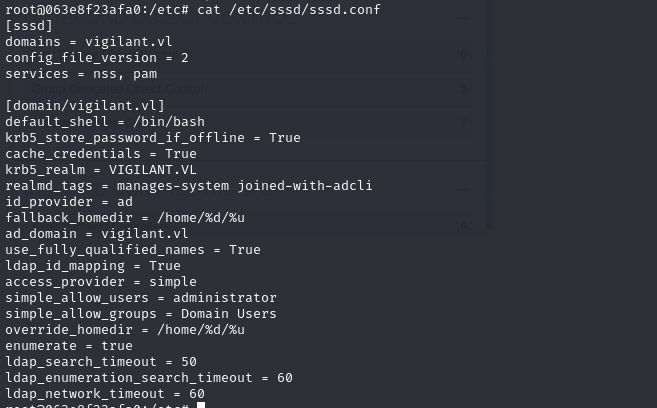657x408 pixels.
Task: Click the ldap_search_timeout = 50 line
Action: pos(100,361)
